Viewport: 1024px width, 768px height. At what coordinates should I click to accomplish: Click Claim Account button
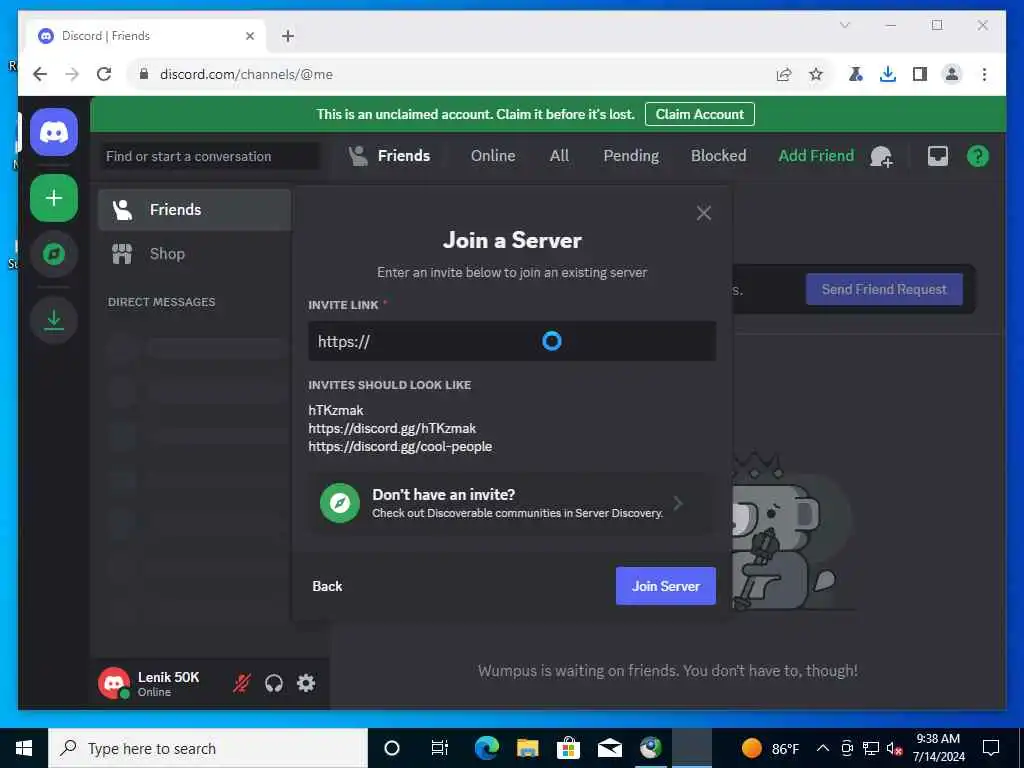point(699,114)
